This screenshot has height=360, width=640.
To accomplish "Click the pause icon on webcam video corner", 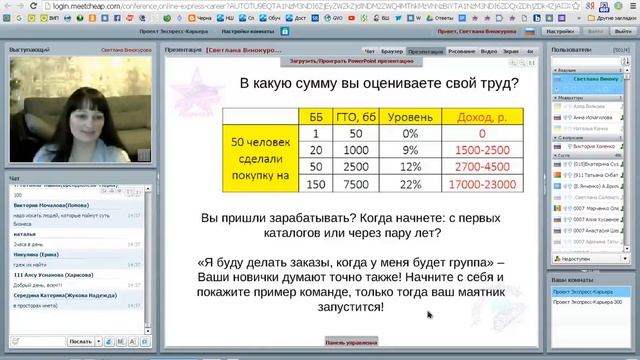I will click(x=144, y=155).
